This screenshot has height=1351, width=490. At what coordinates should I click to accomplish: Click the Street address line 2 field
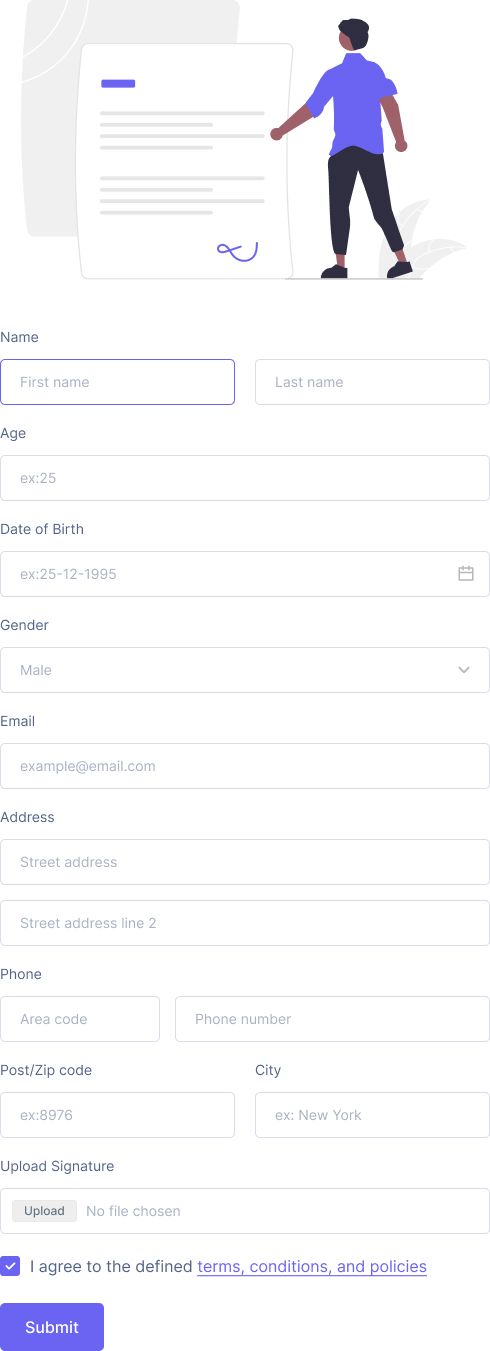coord(245,923)
